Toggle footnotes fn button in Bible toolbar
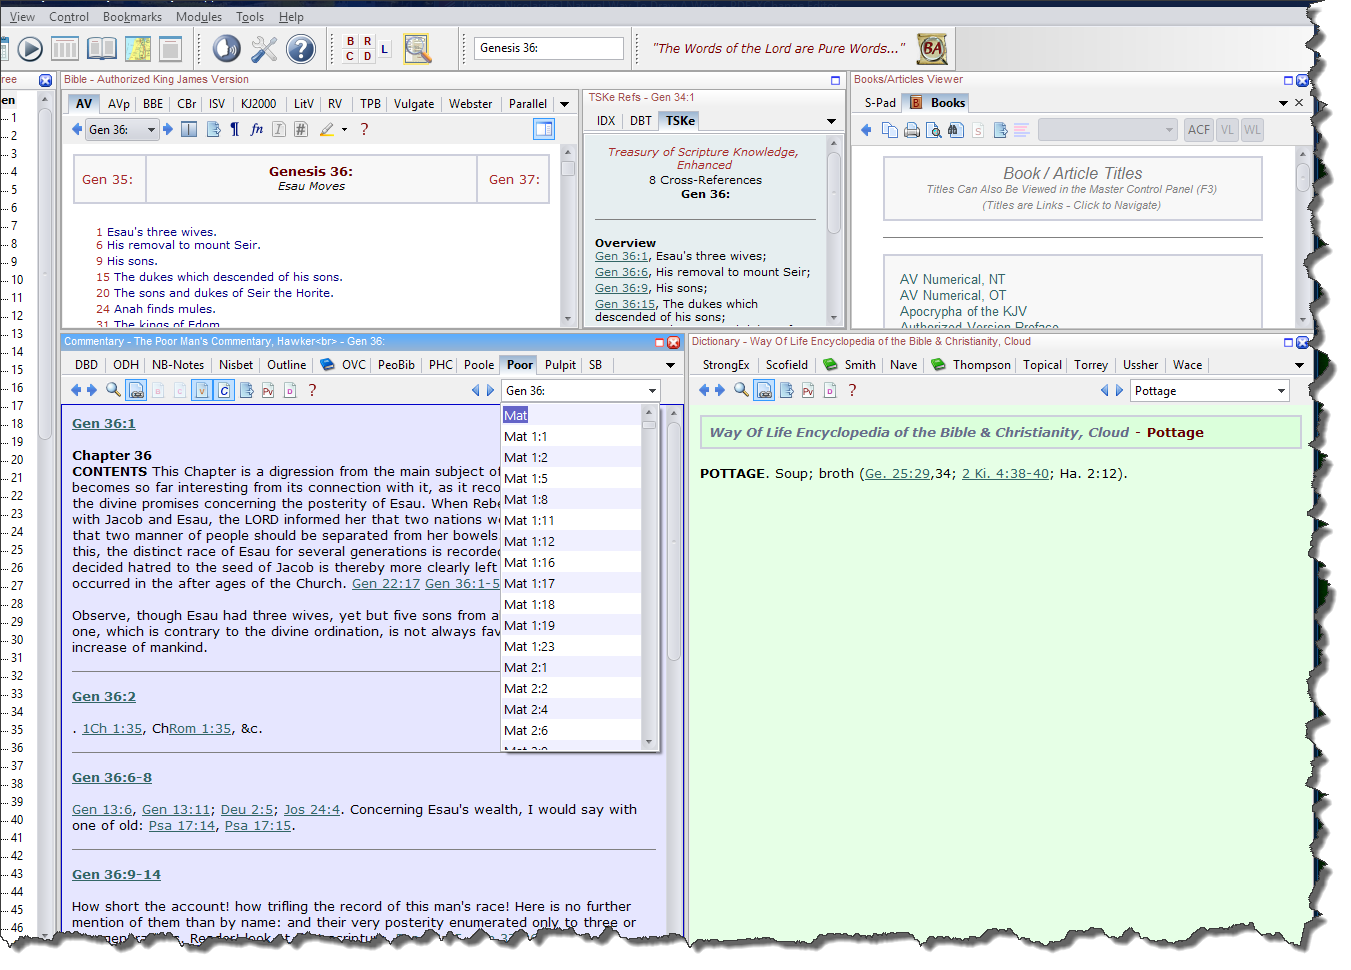The width and height of the screenshot is (1351, 970). 257,129
